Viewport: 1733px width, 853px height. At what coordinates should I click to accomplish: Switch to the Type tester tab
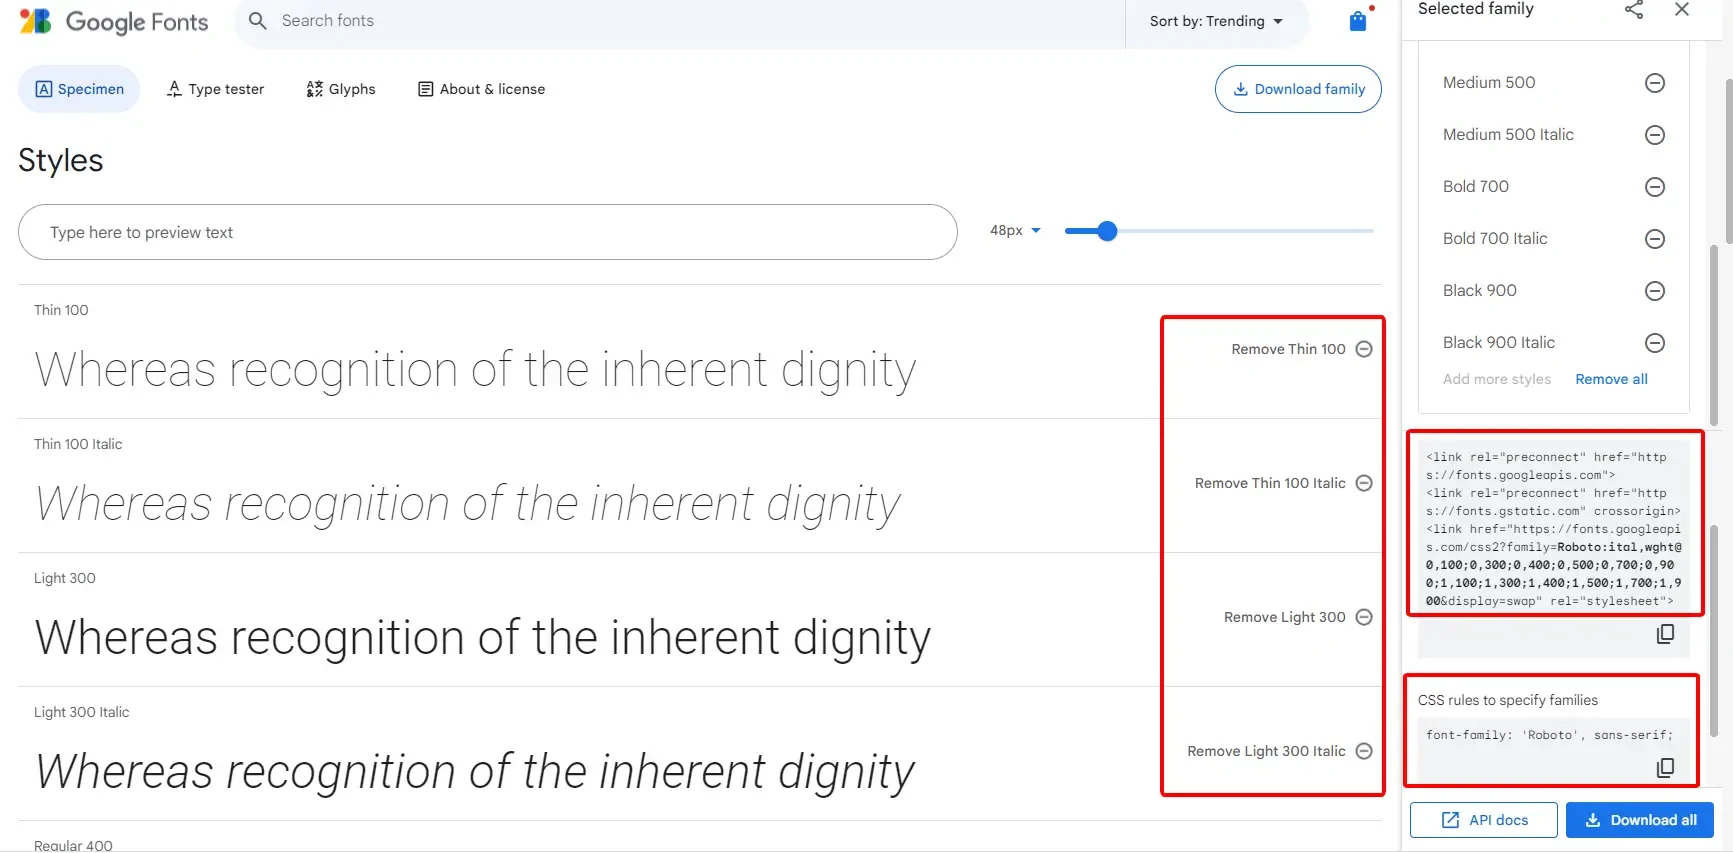pyautogui.click(x=215, y=89)
